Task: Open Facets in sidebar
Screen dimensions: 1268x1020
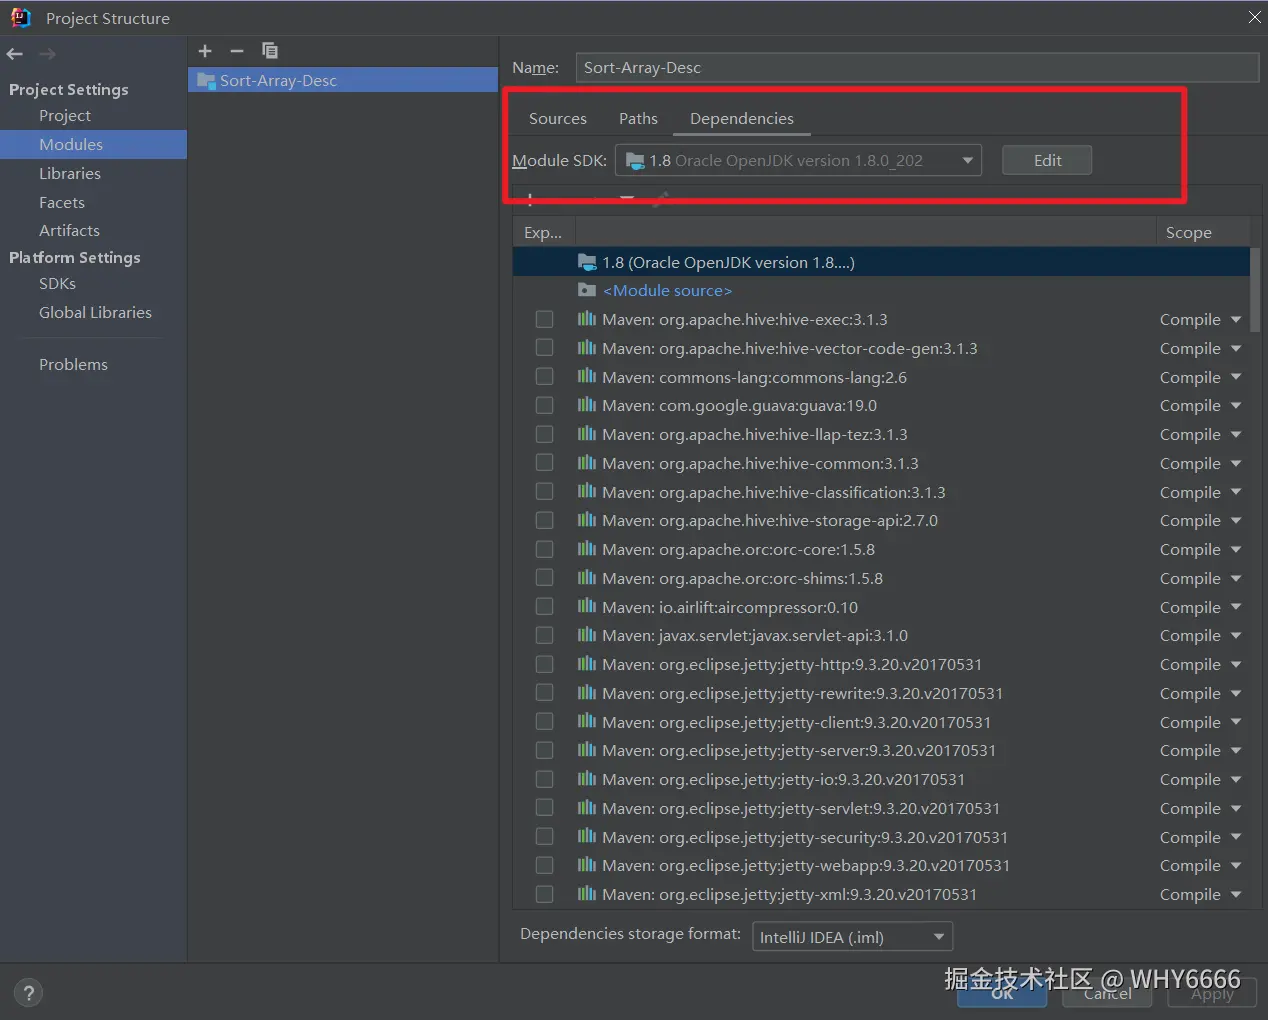Action: tap(62, 202)
